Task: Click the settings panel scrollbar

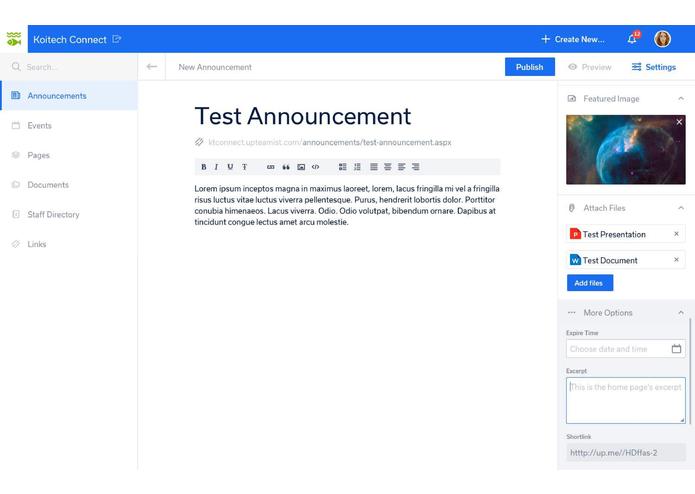Action: pyautogui.click(x=690, y=370)
